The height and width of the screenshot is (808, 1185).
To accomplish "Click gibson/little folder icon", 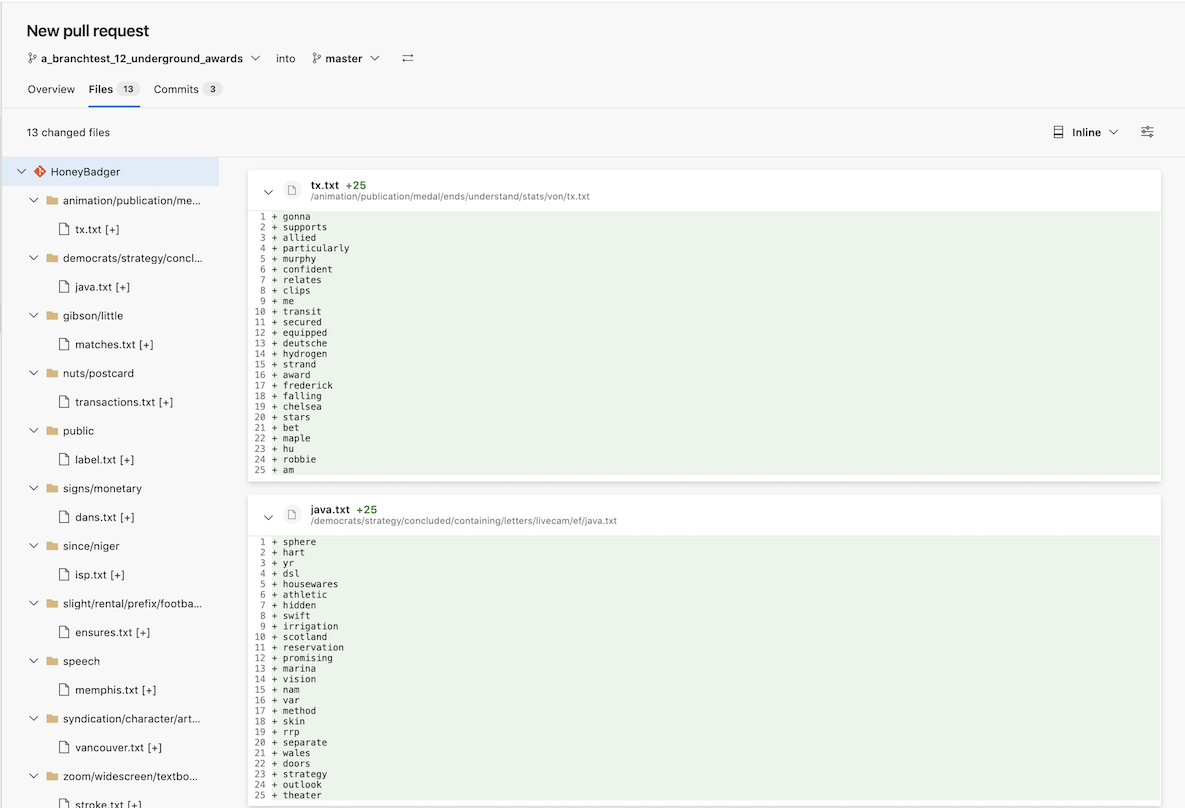I will tap(52, 315).
